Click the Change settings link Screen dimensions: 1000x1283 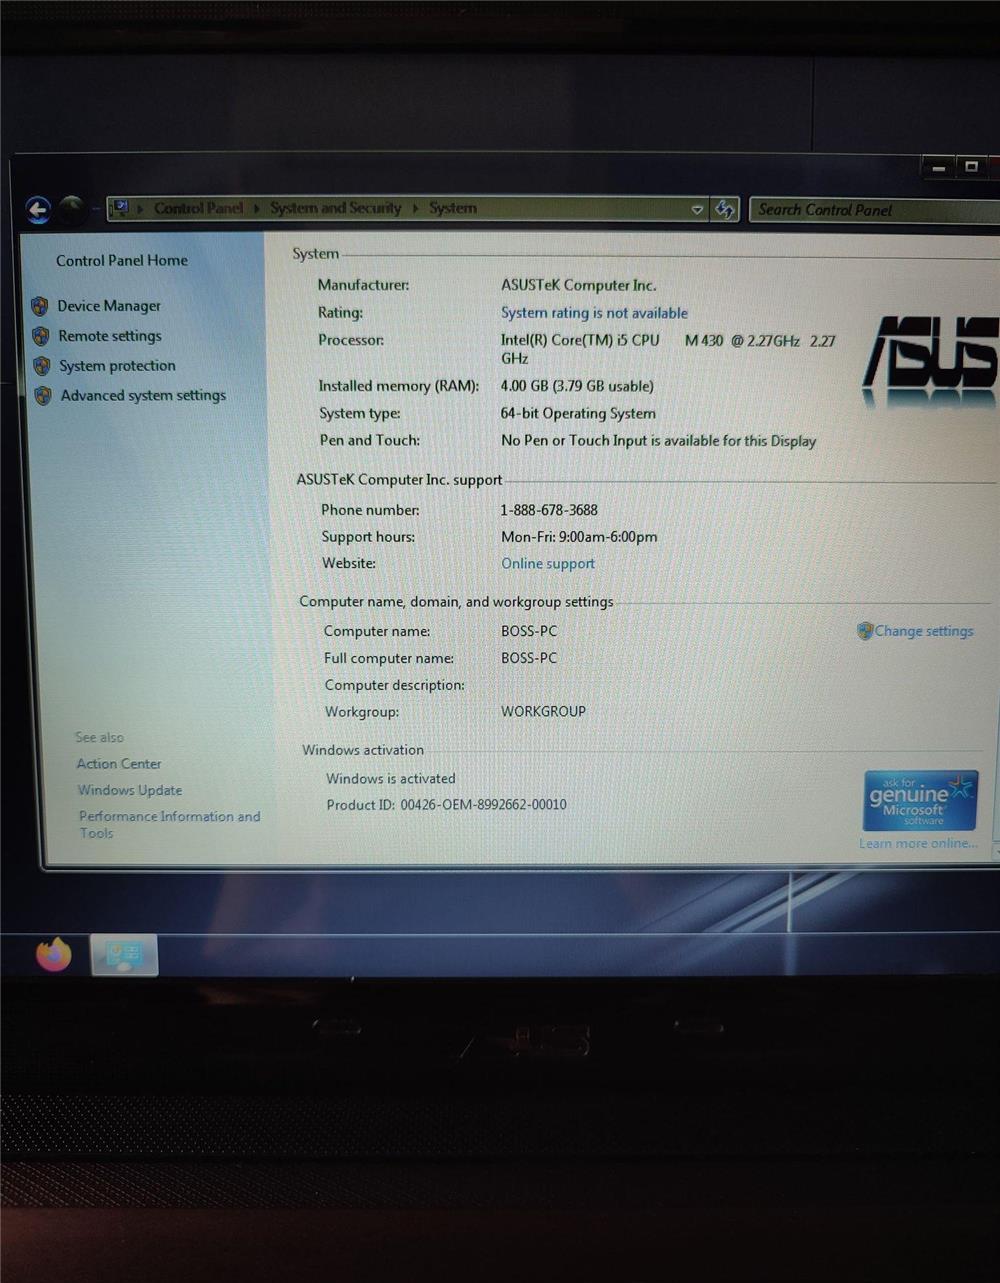click(x=923, y=631)
